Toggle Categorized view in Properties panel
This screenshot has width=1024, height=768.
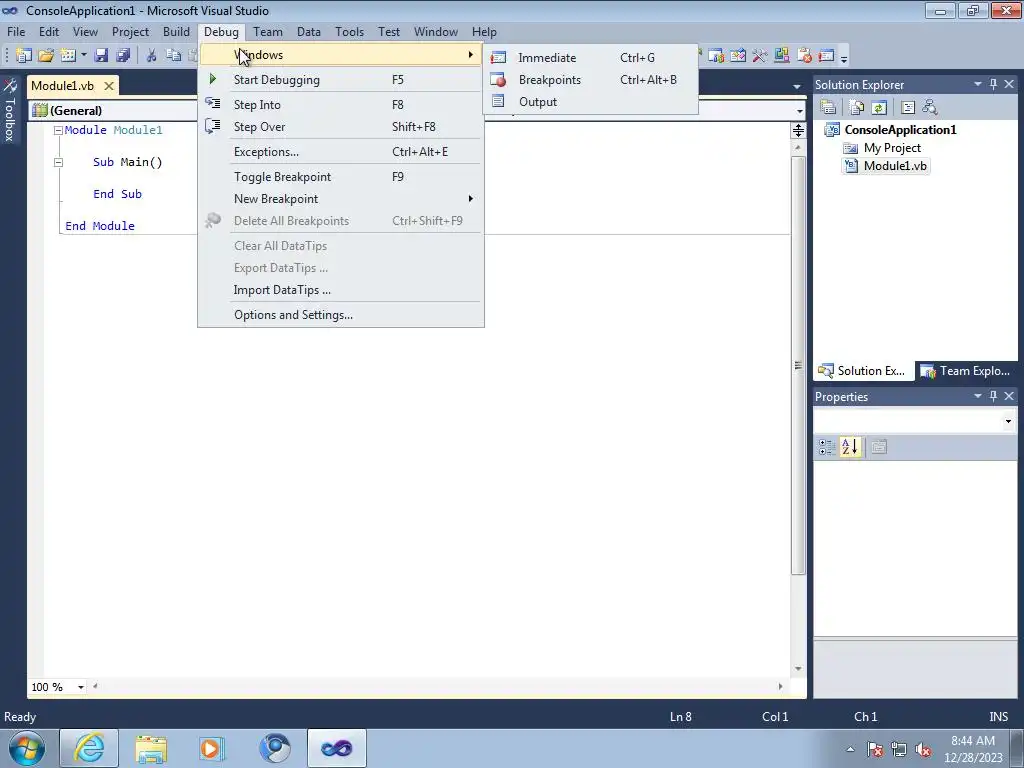826,447
